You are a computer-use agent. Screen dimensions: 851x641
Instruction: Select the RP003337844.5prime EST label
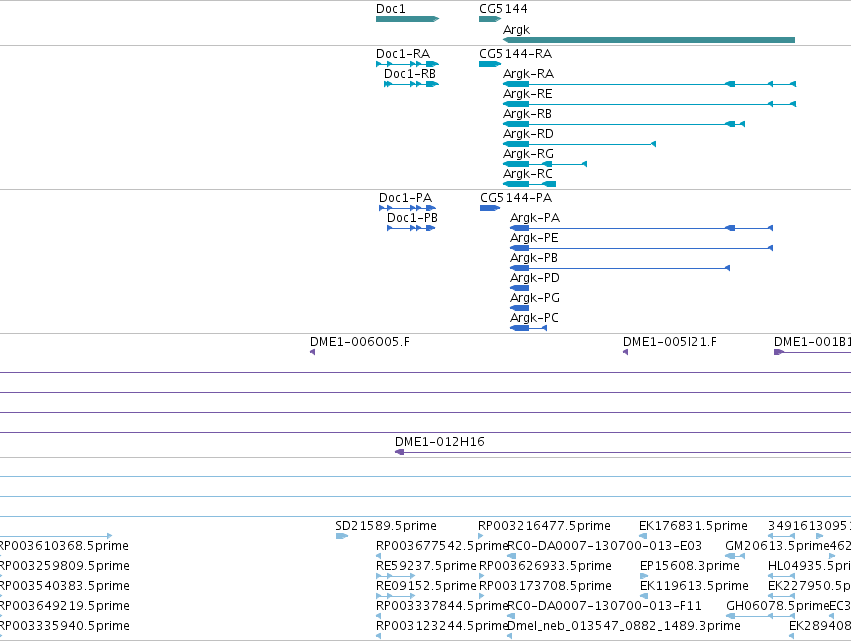click(x=442, y=606)
